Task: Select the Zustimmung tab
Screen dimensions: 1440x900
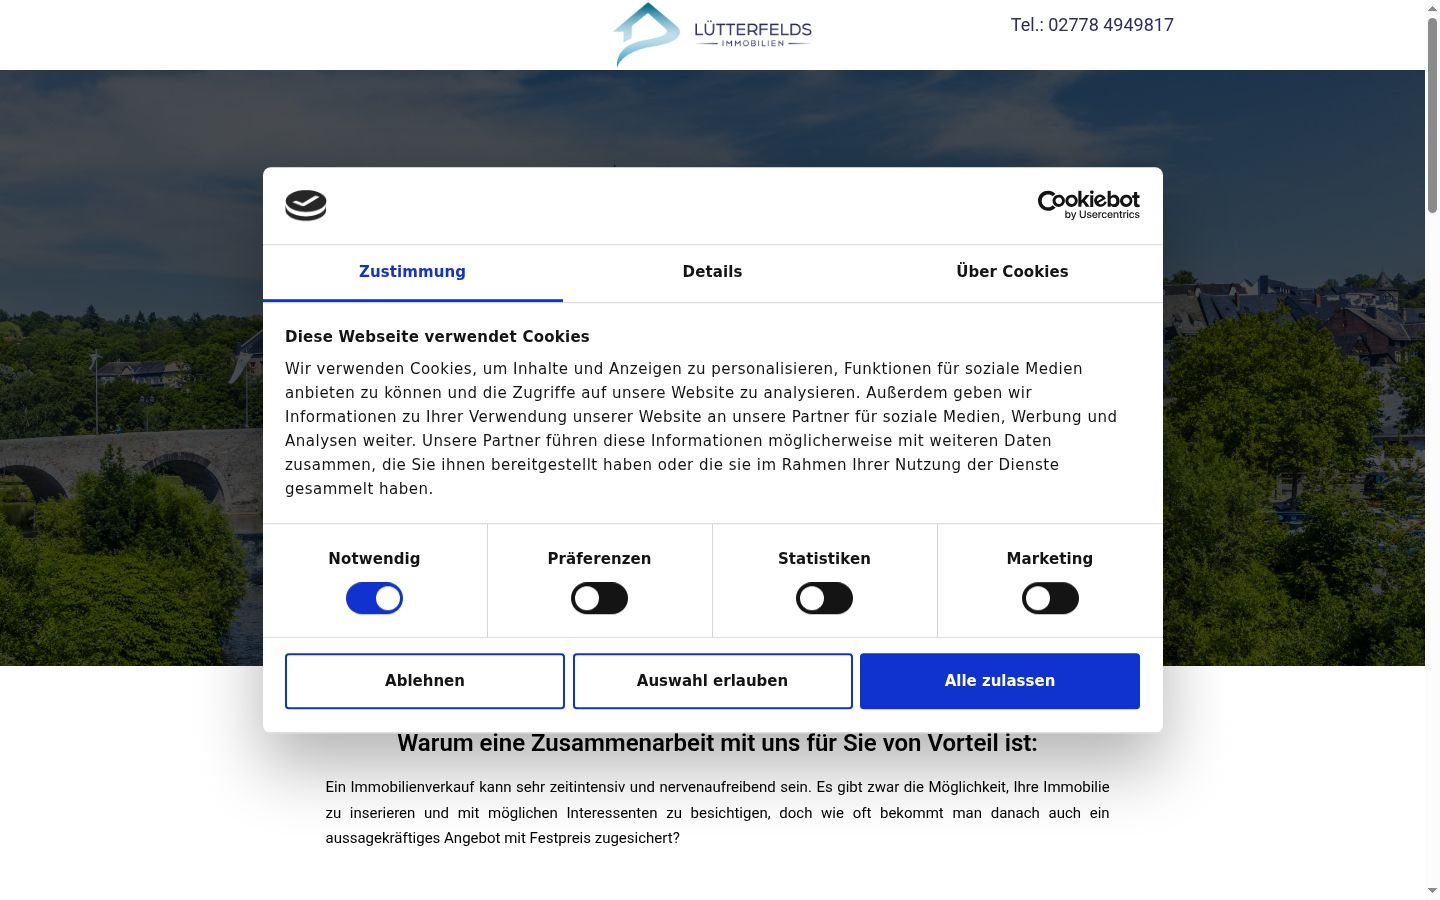Action: point(412,272)
